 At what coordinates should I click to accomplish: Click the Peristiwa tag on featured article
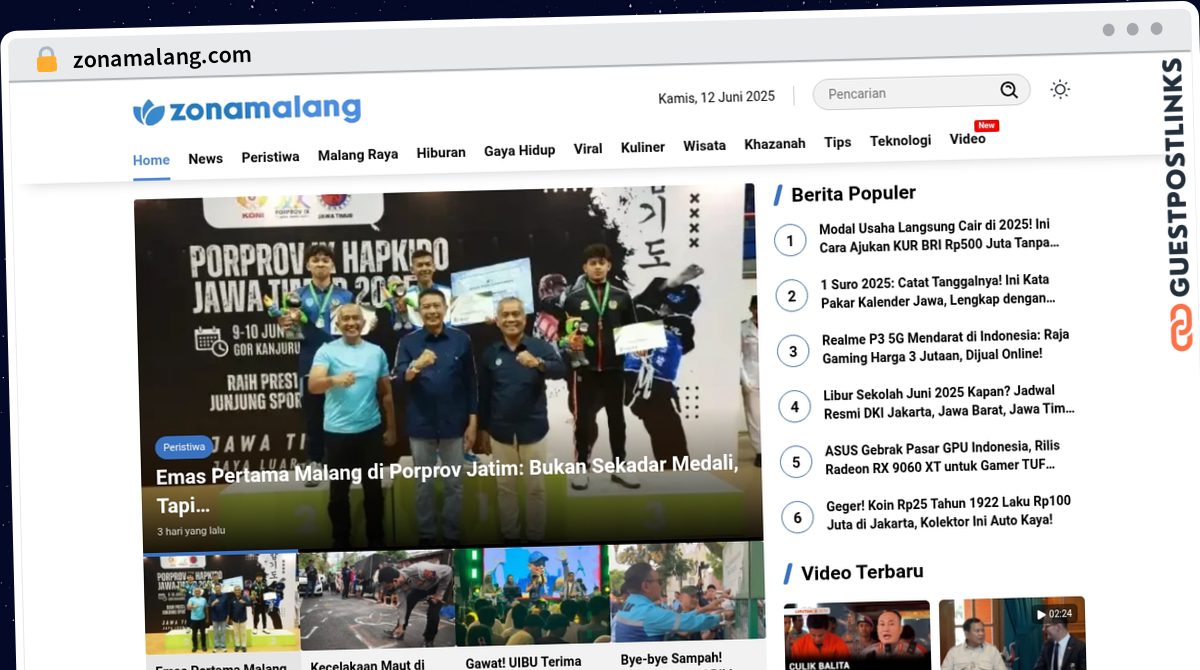(x=184, y=447)
